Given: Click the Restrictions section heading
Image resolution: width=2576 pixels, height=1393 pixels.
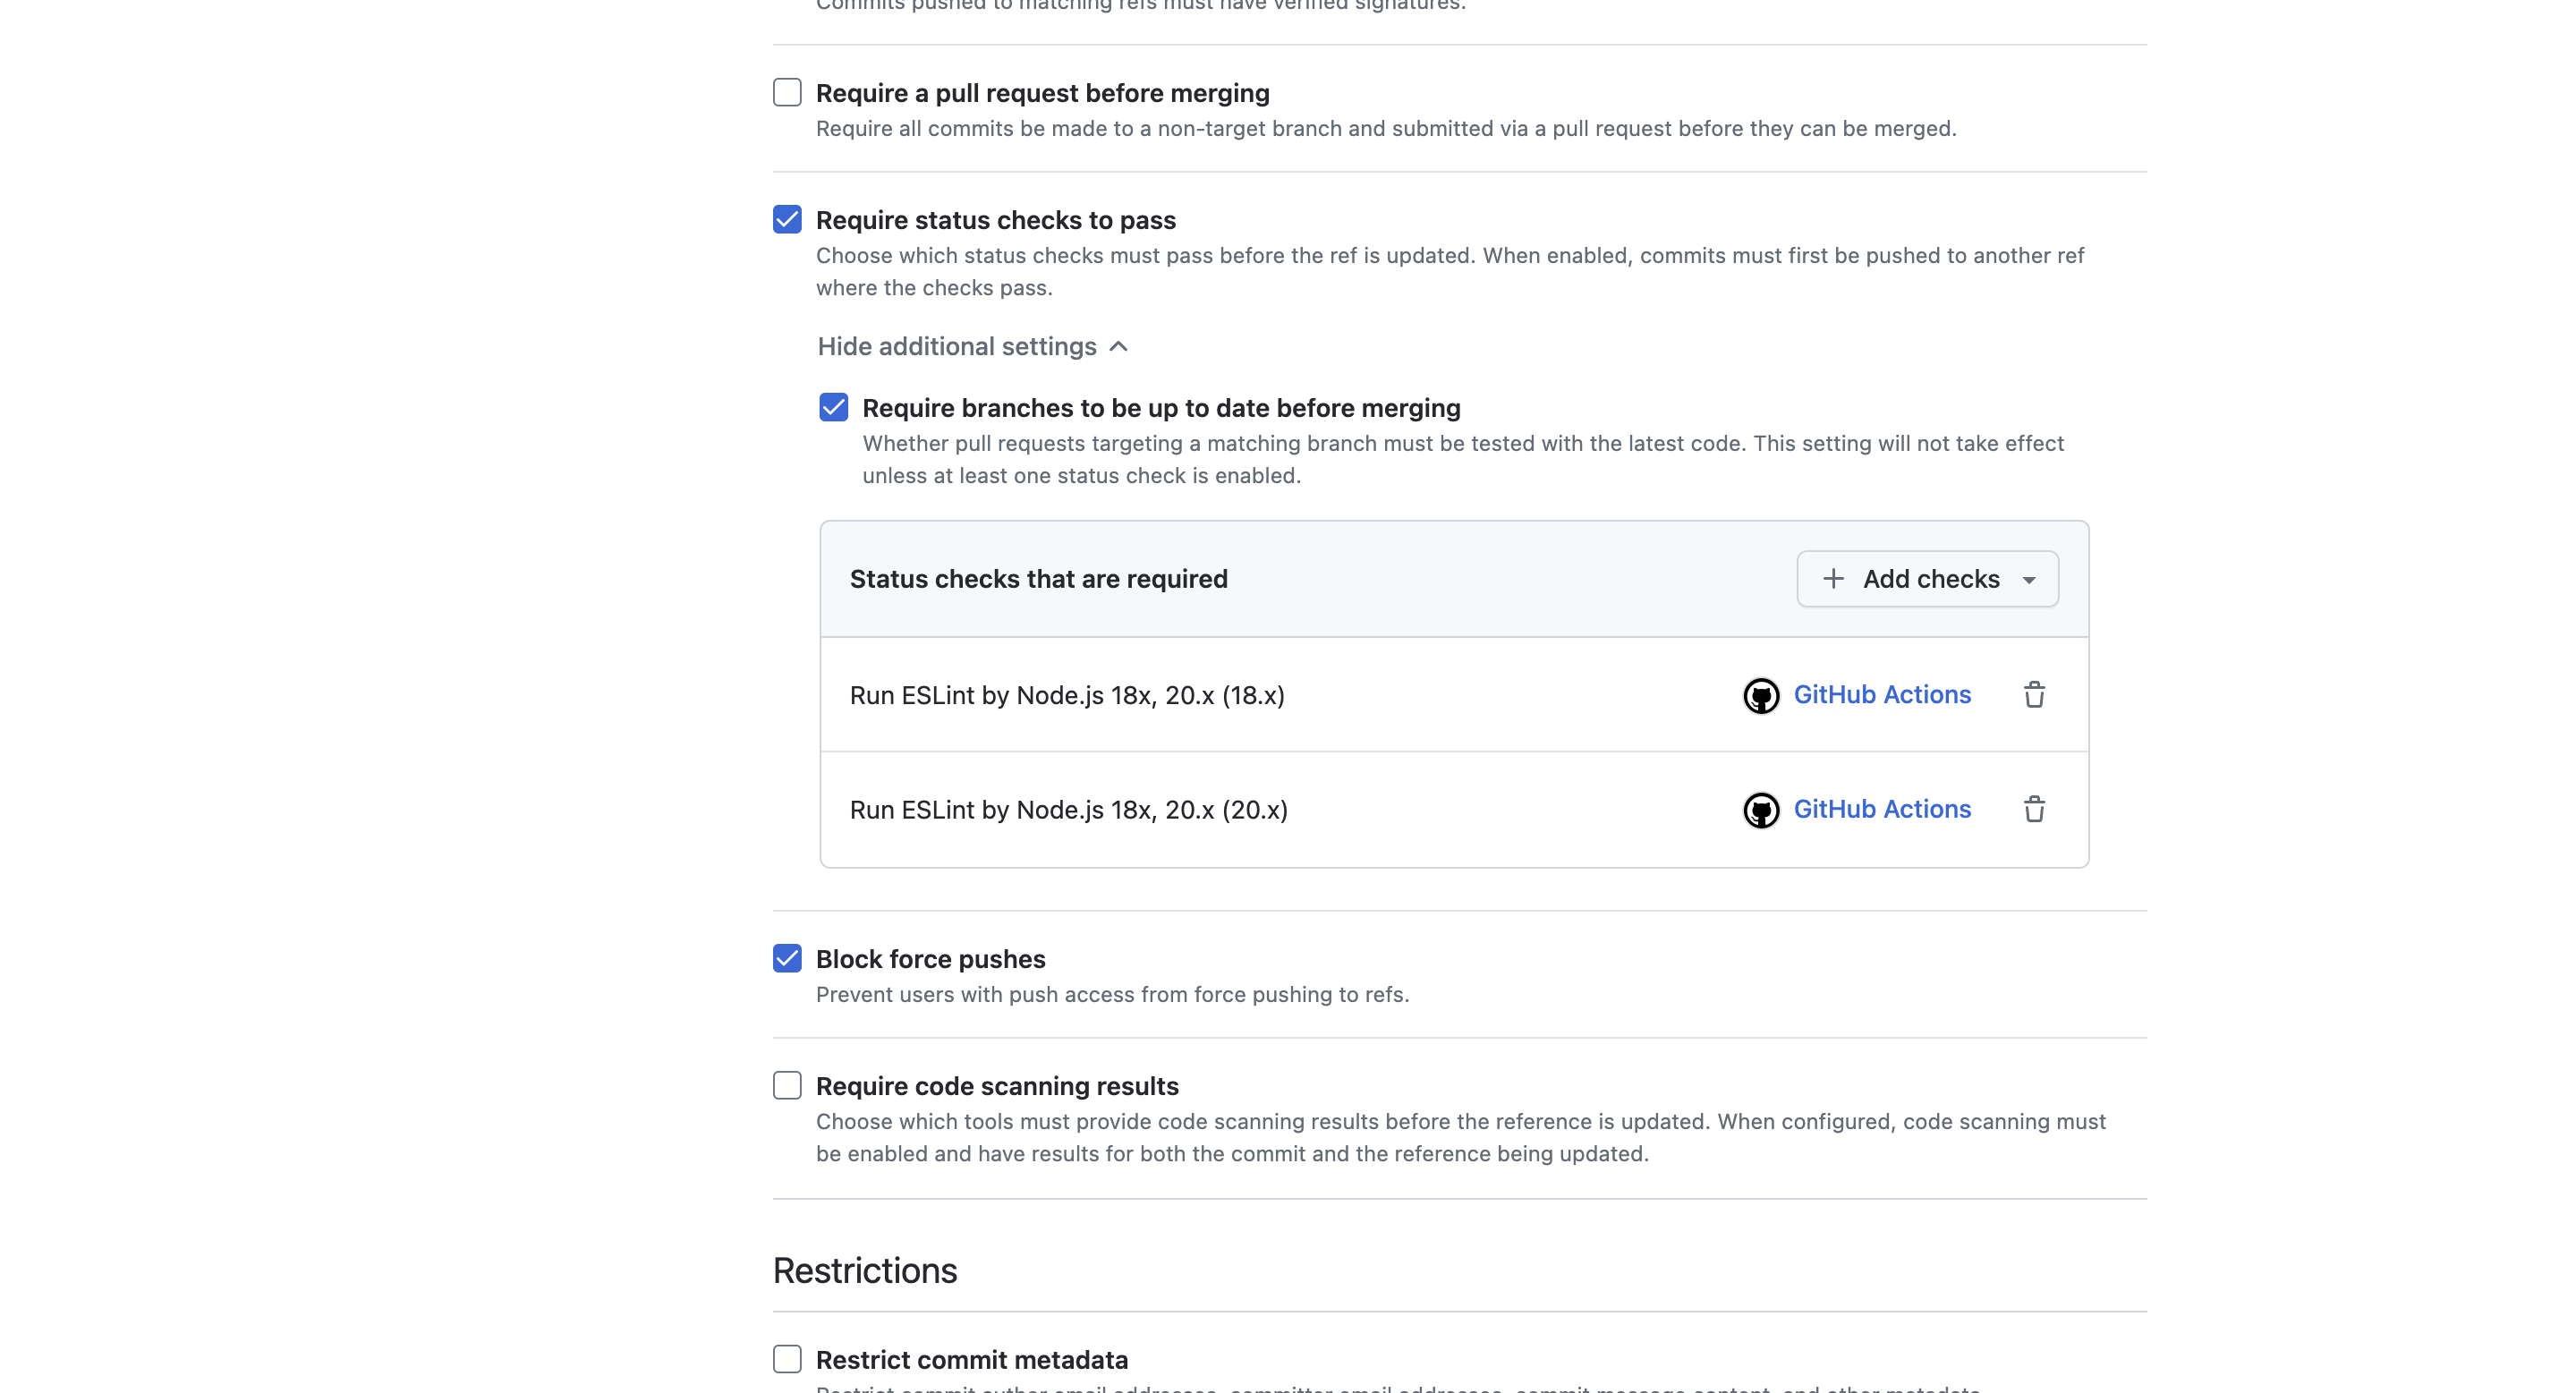Looking at the screenshot, I should tap(864, 1270).
